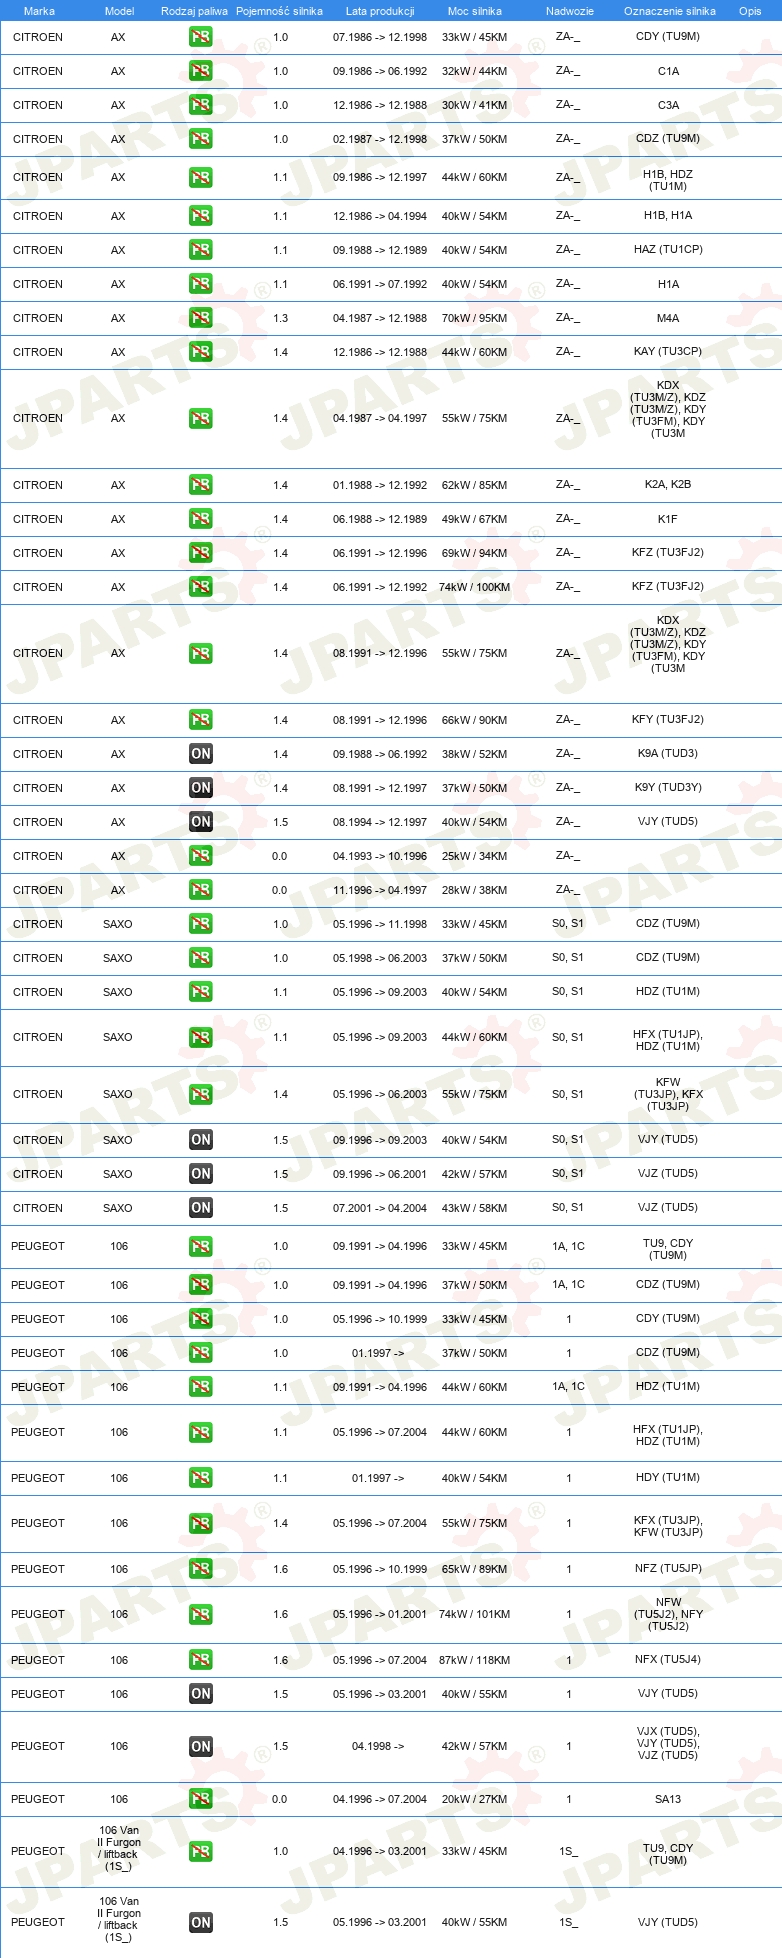Click the VJX (TUD5), VJY, VJZ engine cell
Screen dimensions: 782x1958
668,1743
